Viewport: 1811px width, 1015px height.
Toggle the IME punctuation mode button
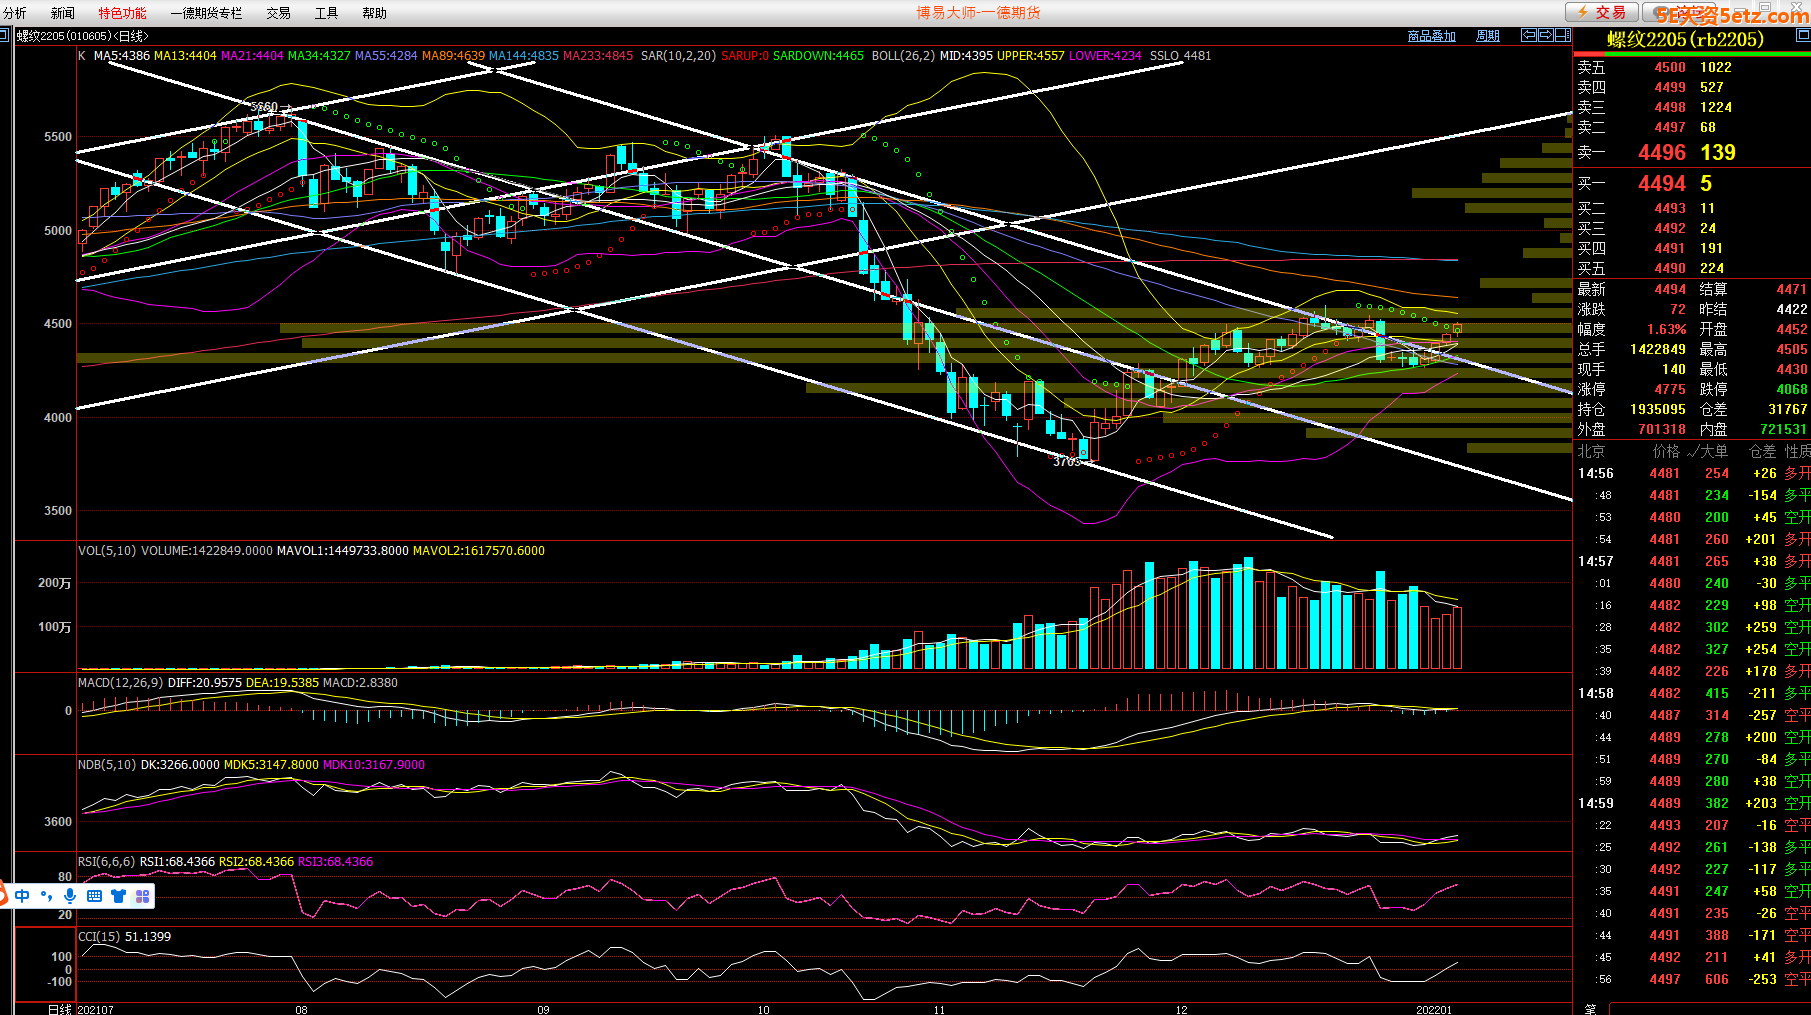point(46,896)
